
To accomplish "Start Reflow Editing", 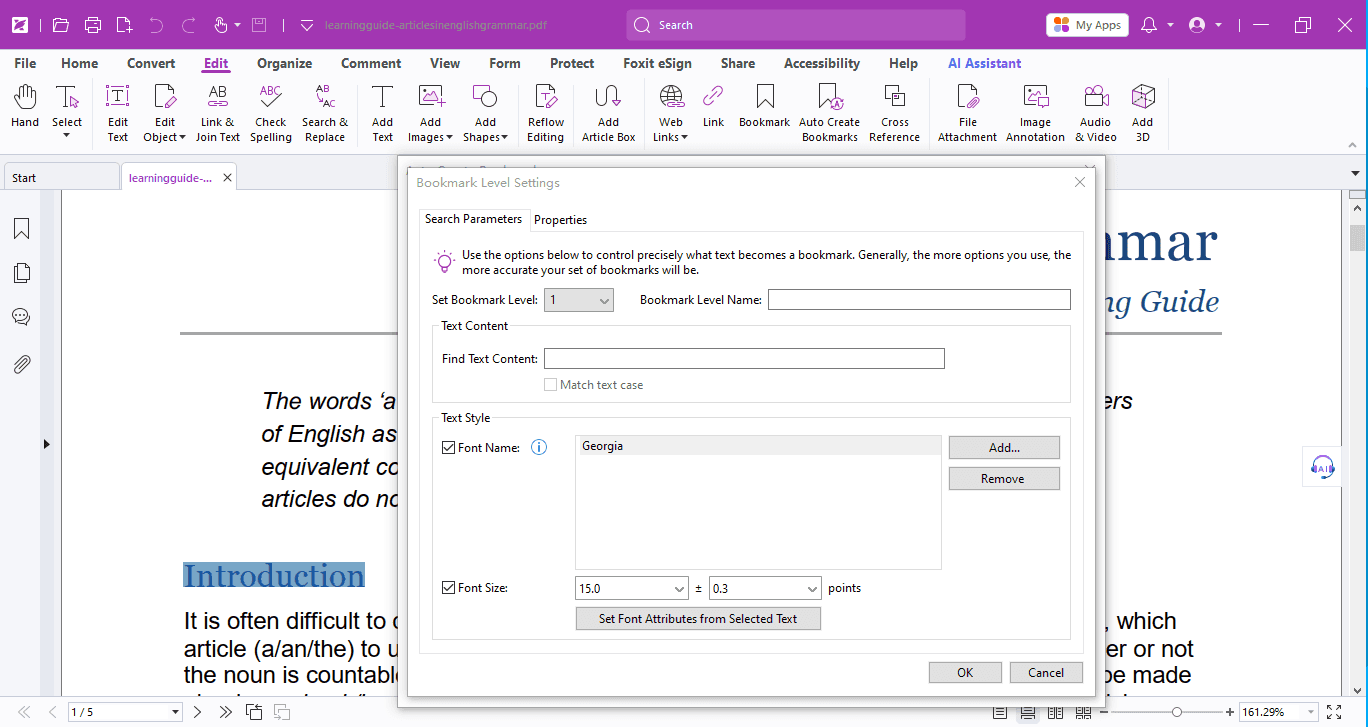I will coord(546,113).
